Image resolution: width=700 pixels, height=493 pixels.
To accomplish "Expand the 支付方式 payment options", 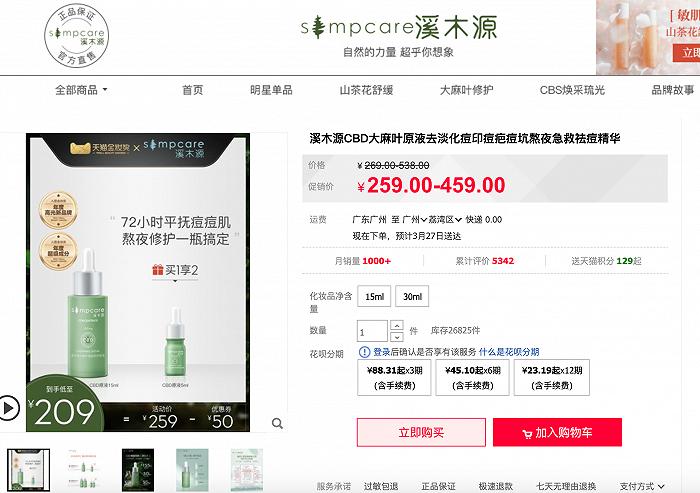I will point(642,486).
